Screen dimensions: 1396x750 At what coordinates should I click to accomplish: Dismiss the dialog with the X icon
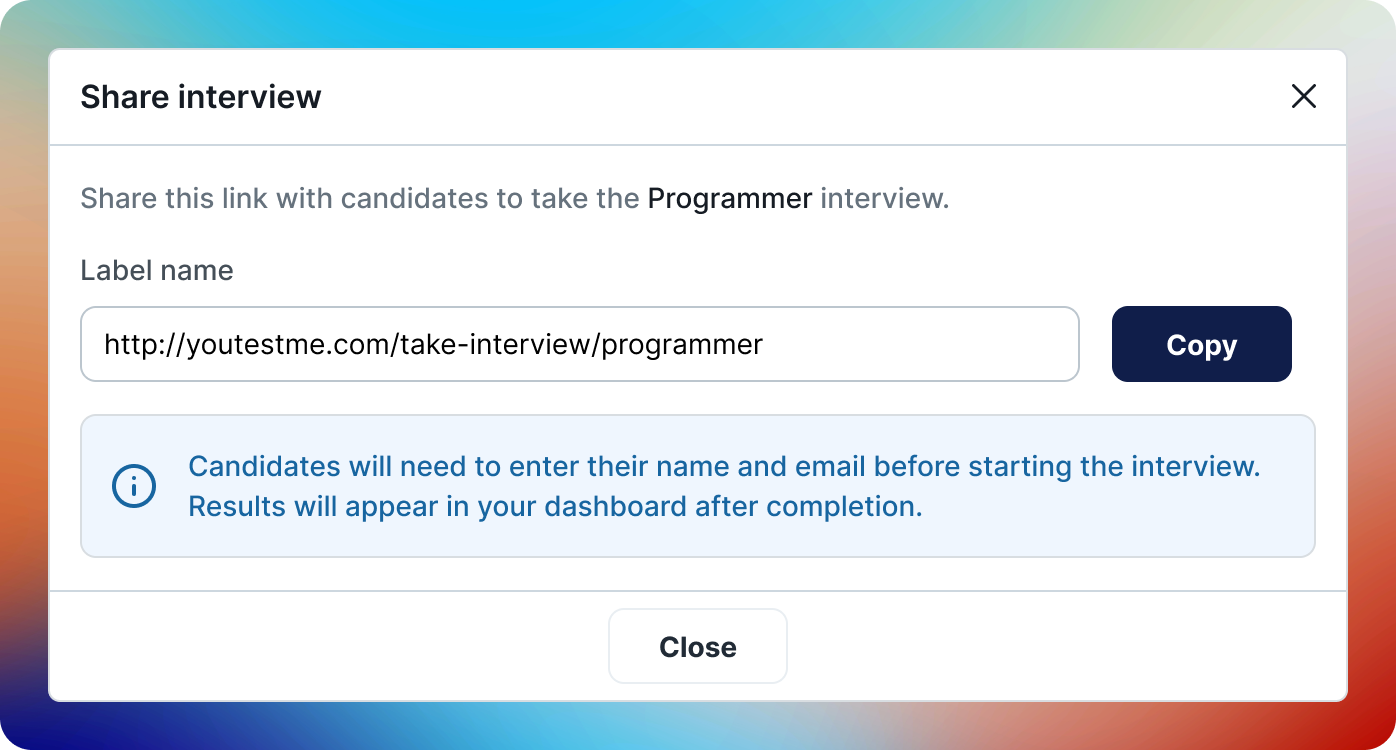point(1303,96)
